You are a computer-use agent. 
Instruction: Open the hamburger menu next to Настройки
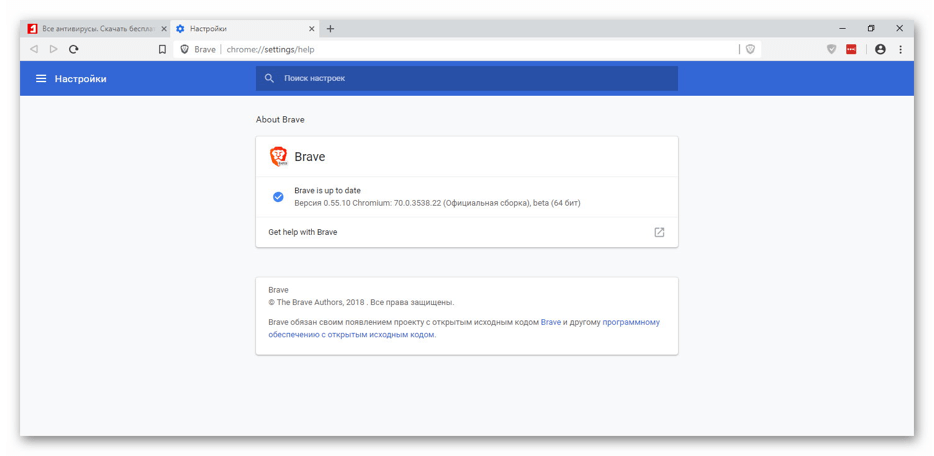tap(41, 78)
